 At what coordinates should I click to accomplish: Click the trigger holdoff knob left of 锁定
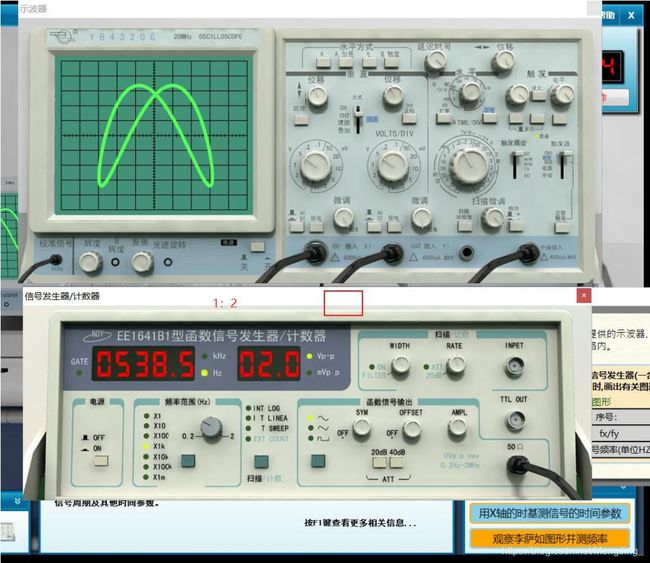tap(517, 95)
